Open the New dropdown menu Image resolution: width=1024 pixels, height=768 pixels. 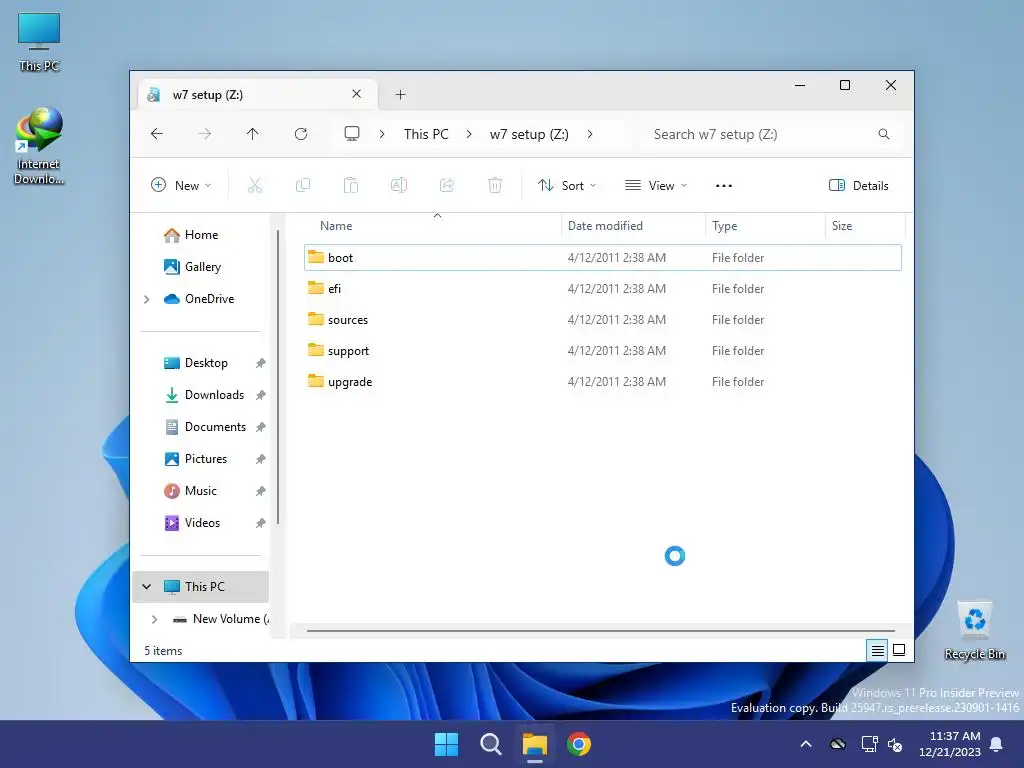tap(181, 185)
